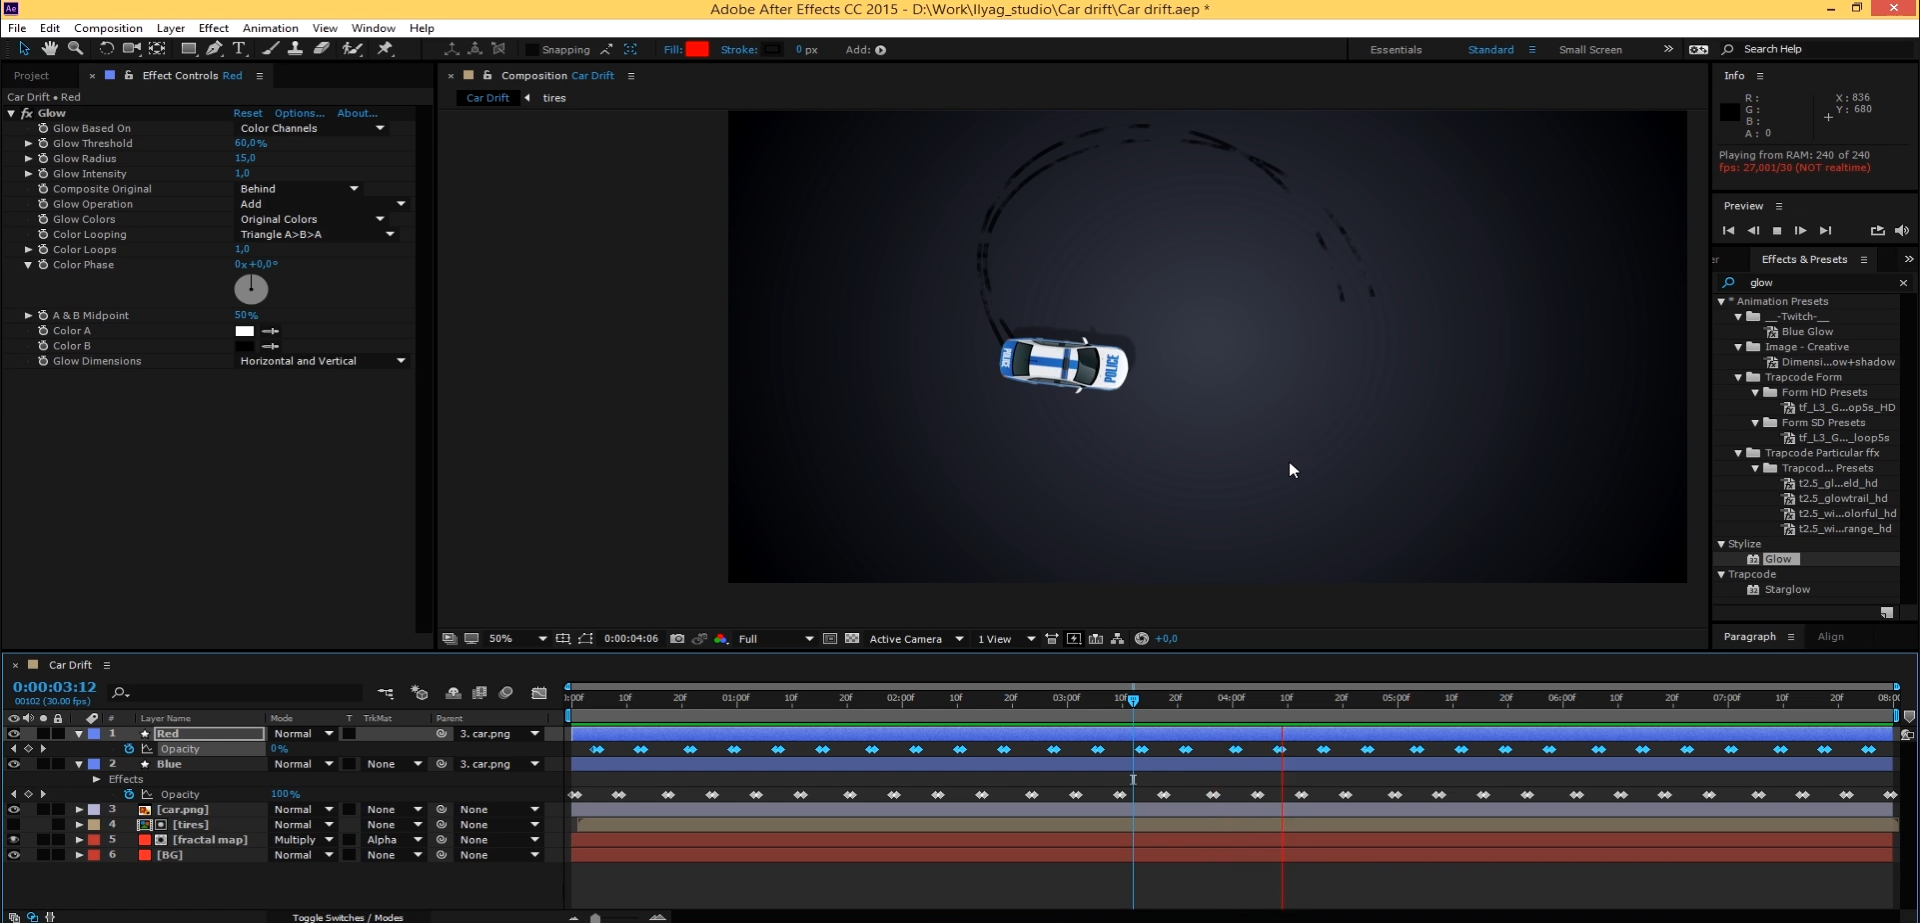Select the Rotation tool
1920x923 pixels.
tap(106, 48)
